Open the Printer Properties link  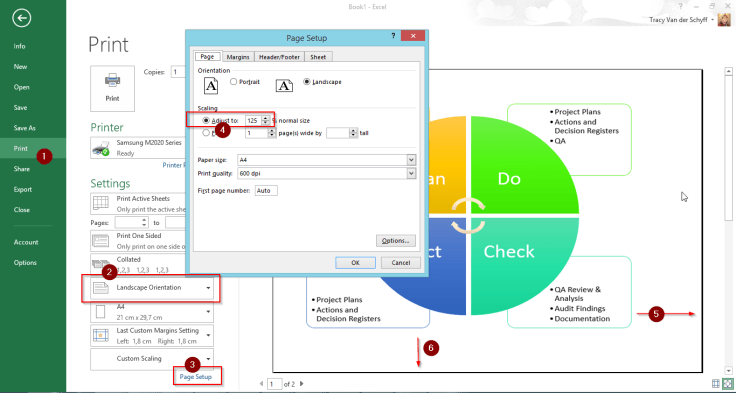175,165
